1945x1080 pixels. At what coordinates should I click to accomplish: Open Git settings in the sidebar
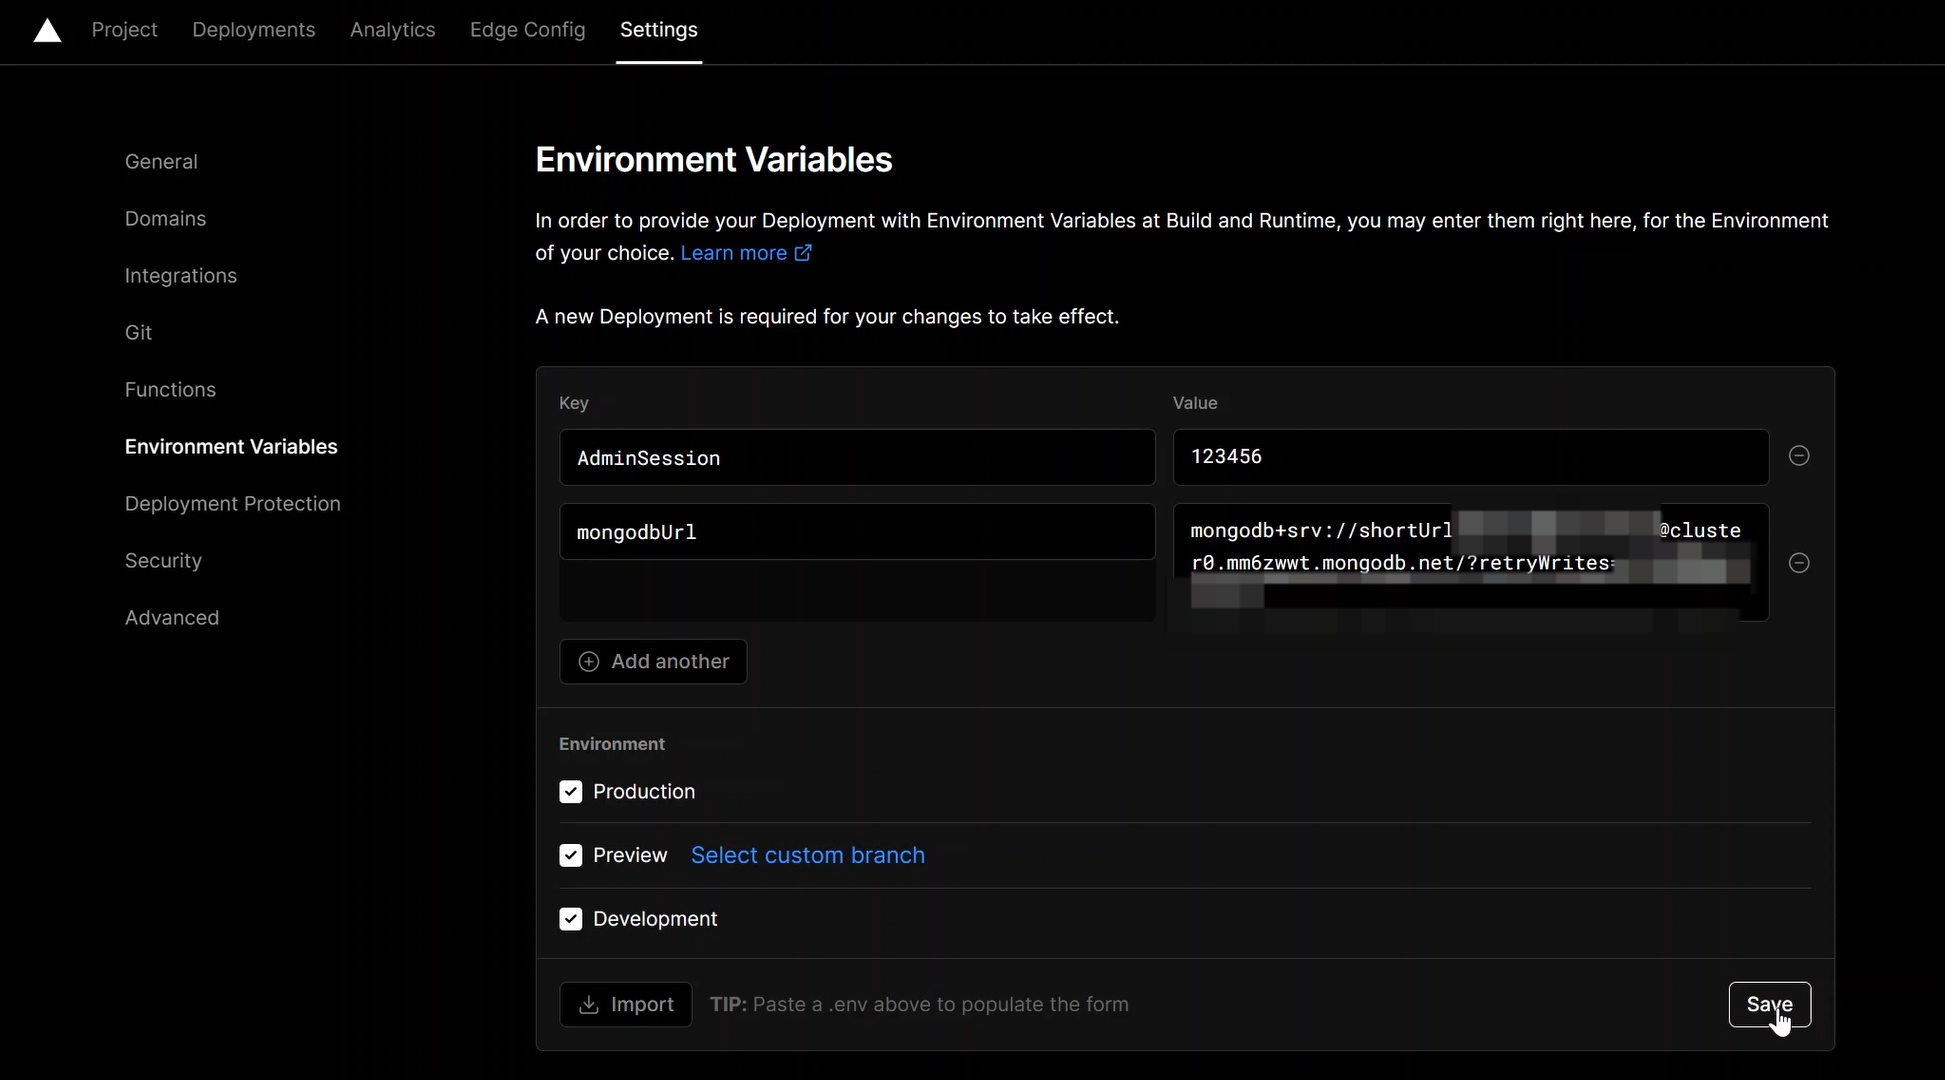coord(138,333)
